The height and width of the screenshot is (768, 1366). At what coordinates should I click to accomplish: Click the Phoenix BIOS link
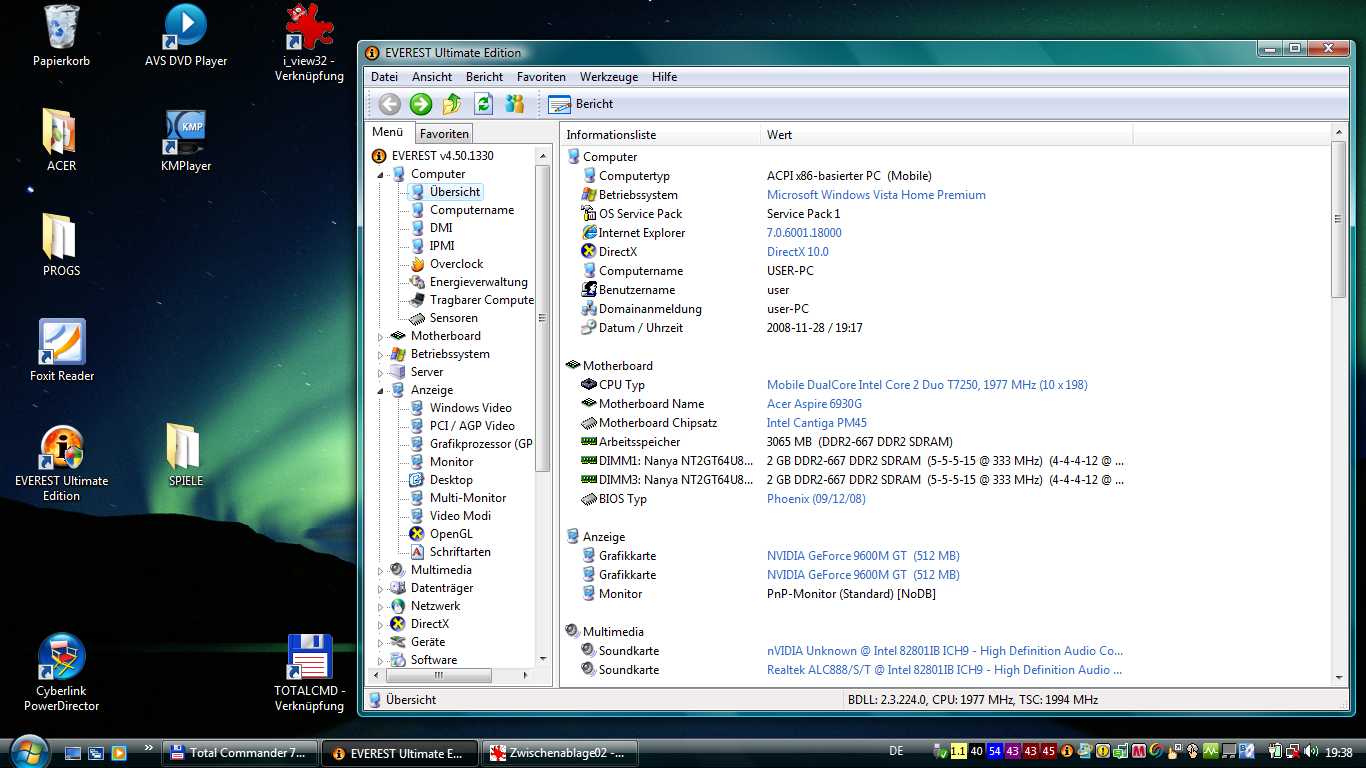click(x=816, y=499)
